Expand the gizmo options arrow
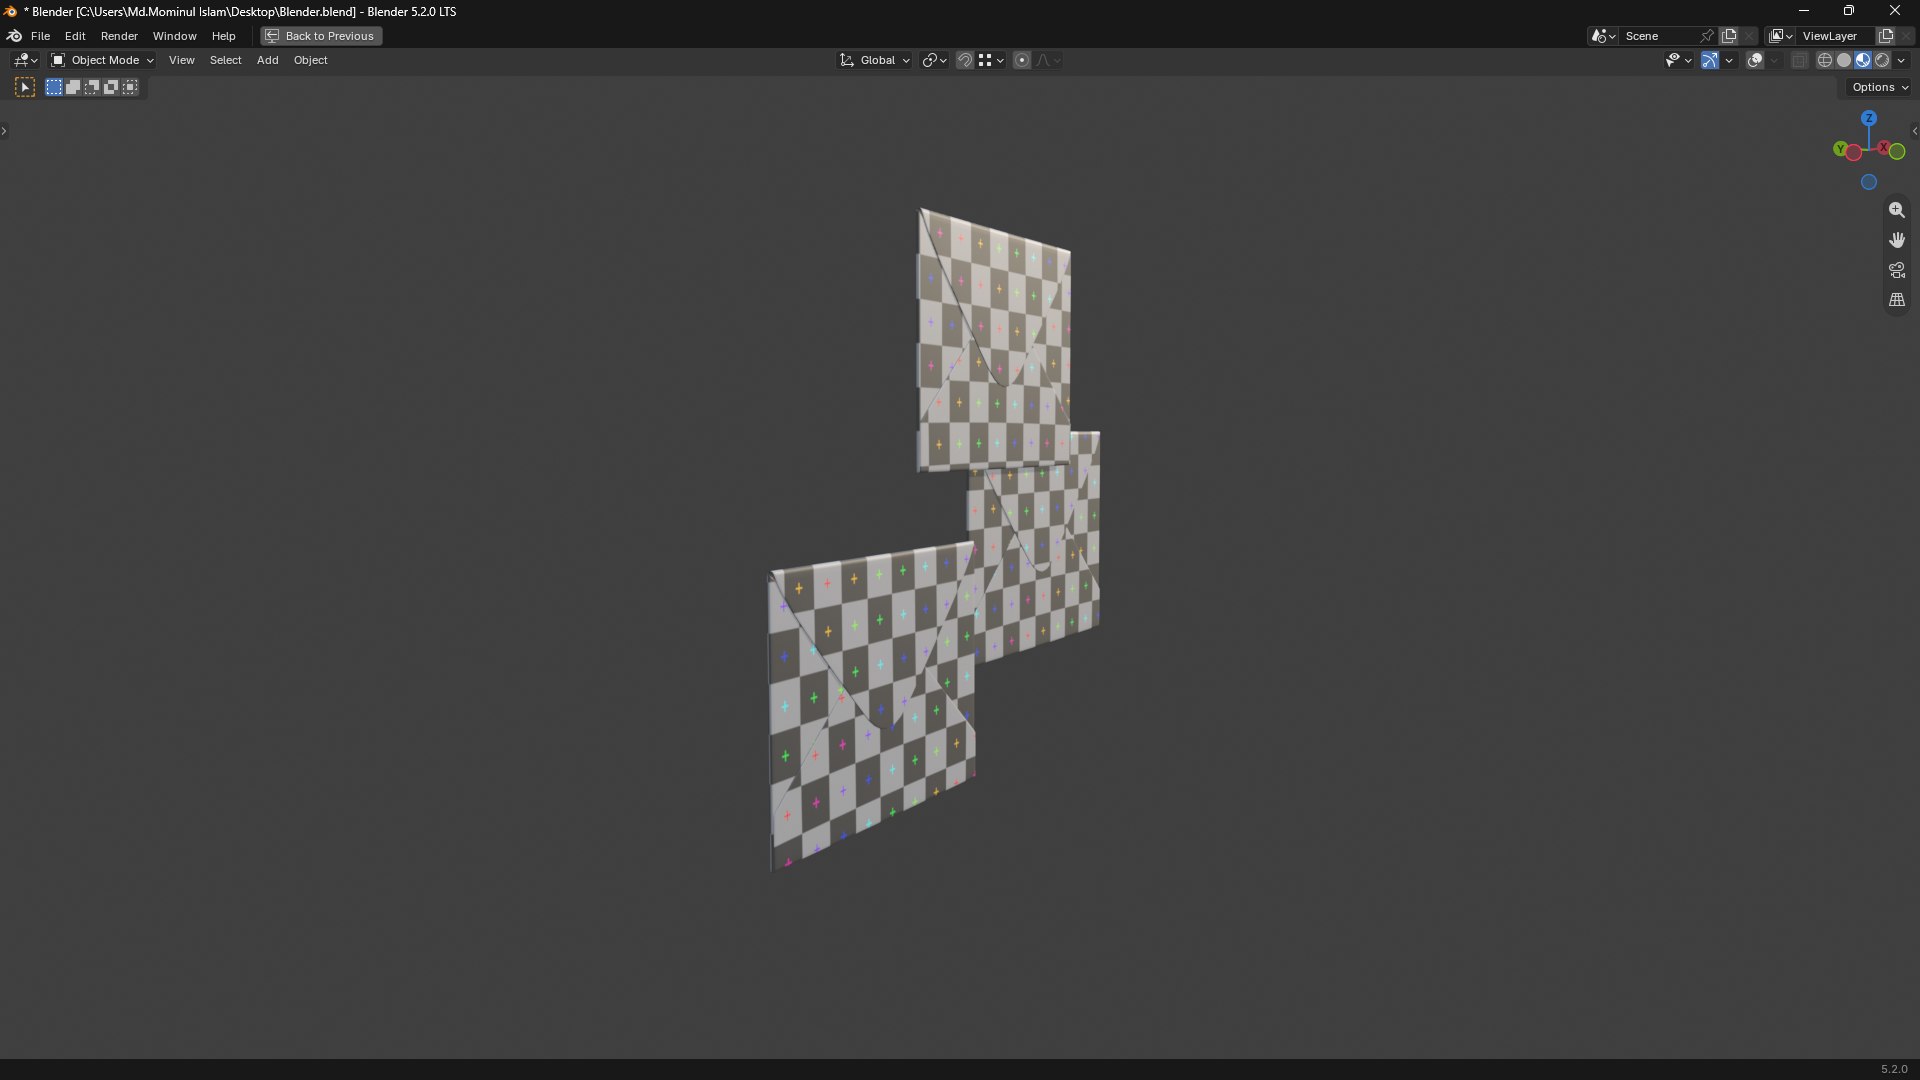1920x1080 pixels. (1729, 60)
